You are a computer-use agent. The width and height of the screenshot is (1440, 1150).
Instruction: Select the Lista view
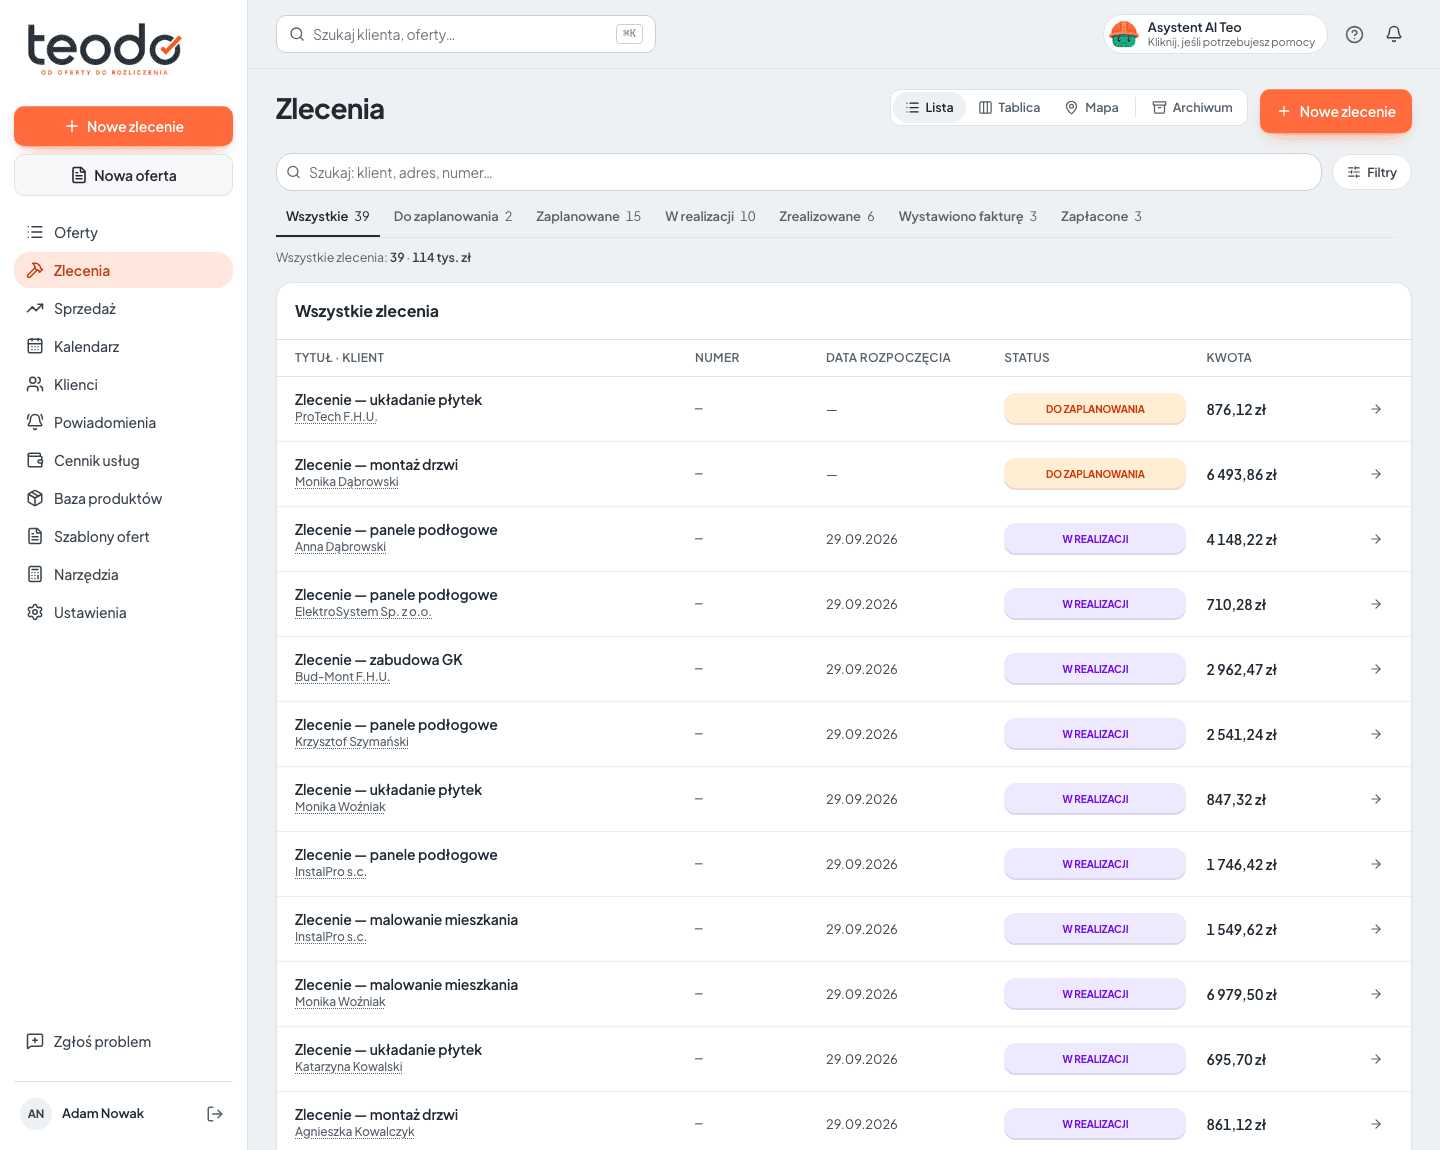point(929,108)
